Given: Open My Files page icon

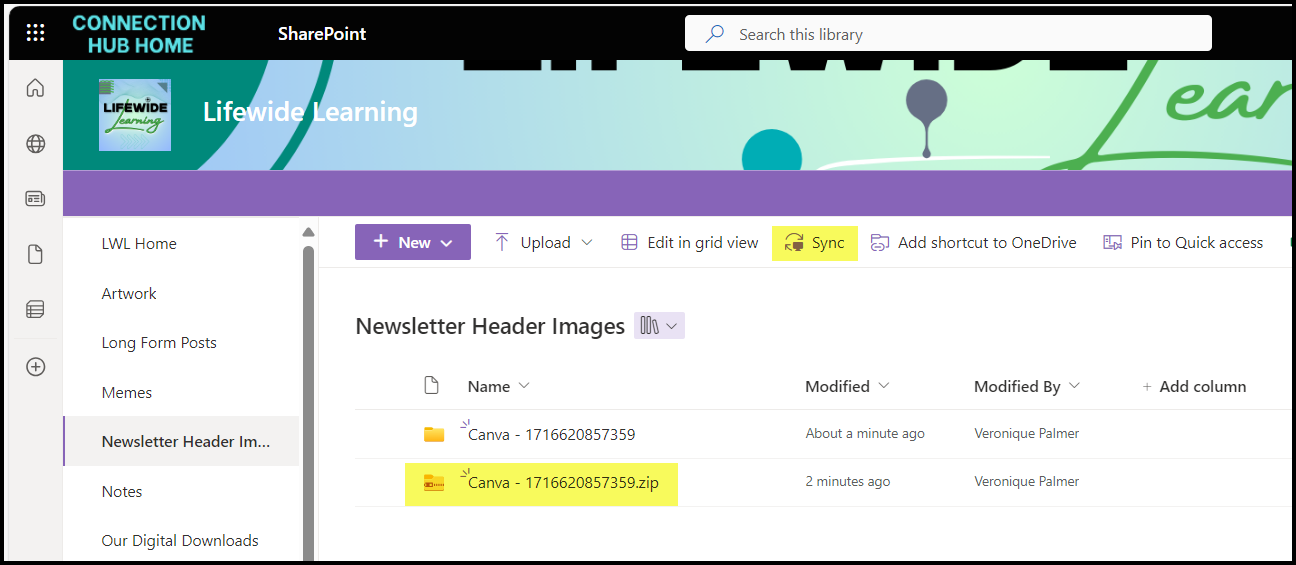Looking at the screenshot, I should tap(35, 255).
